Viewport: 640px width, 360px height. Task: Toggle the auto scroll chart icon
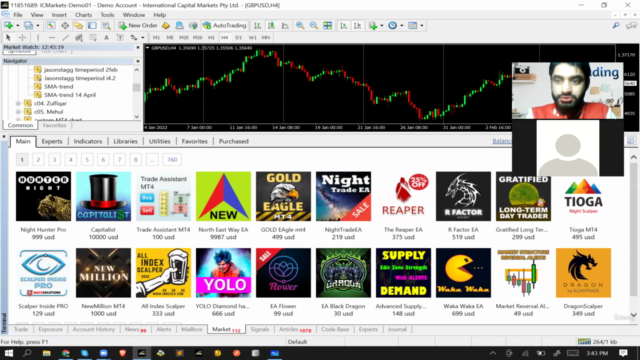tap(344, 25)
